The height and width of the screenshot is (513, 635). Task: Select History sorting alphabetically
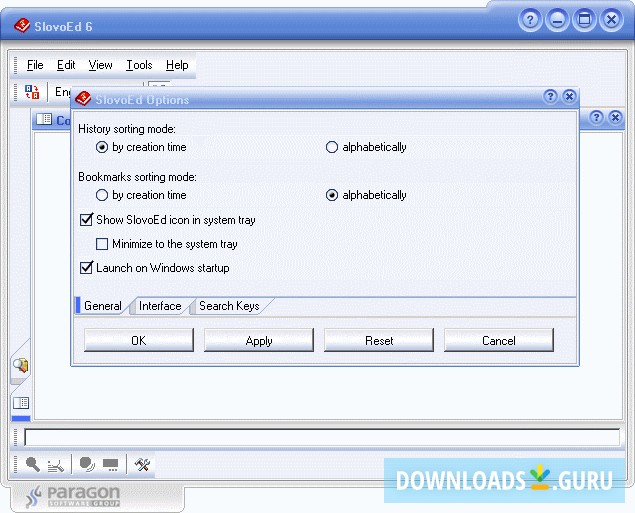point(366,147)
